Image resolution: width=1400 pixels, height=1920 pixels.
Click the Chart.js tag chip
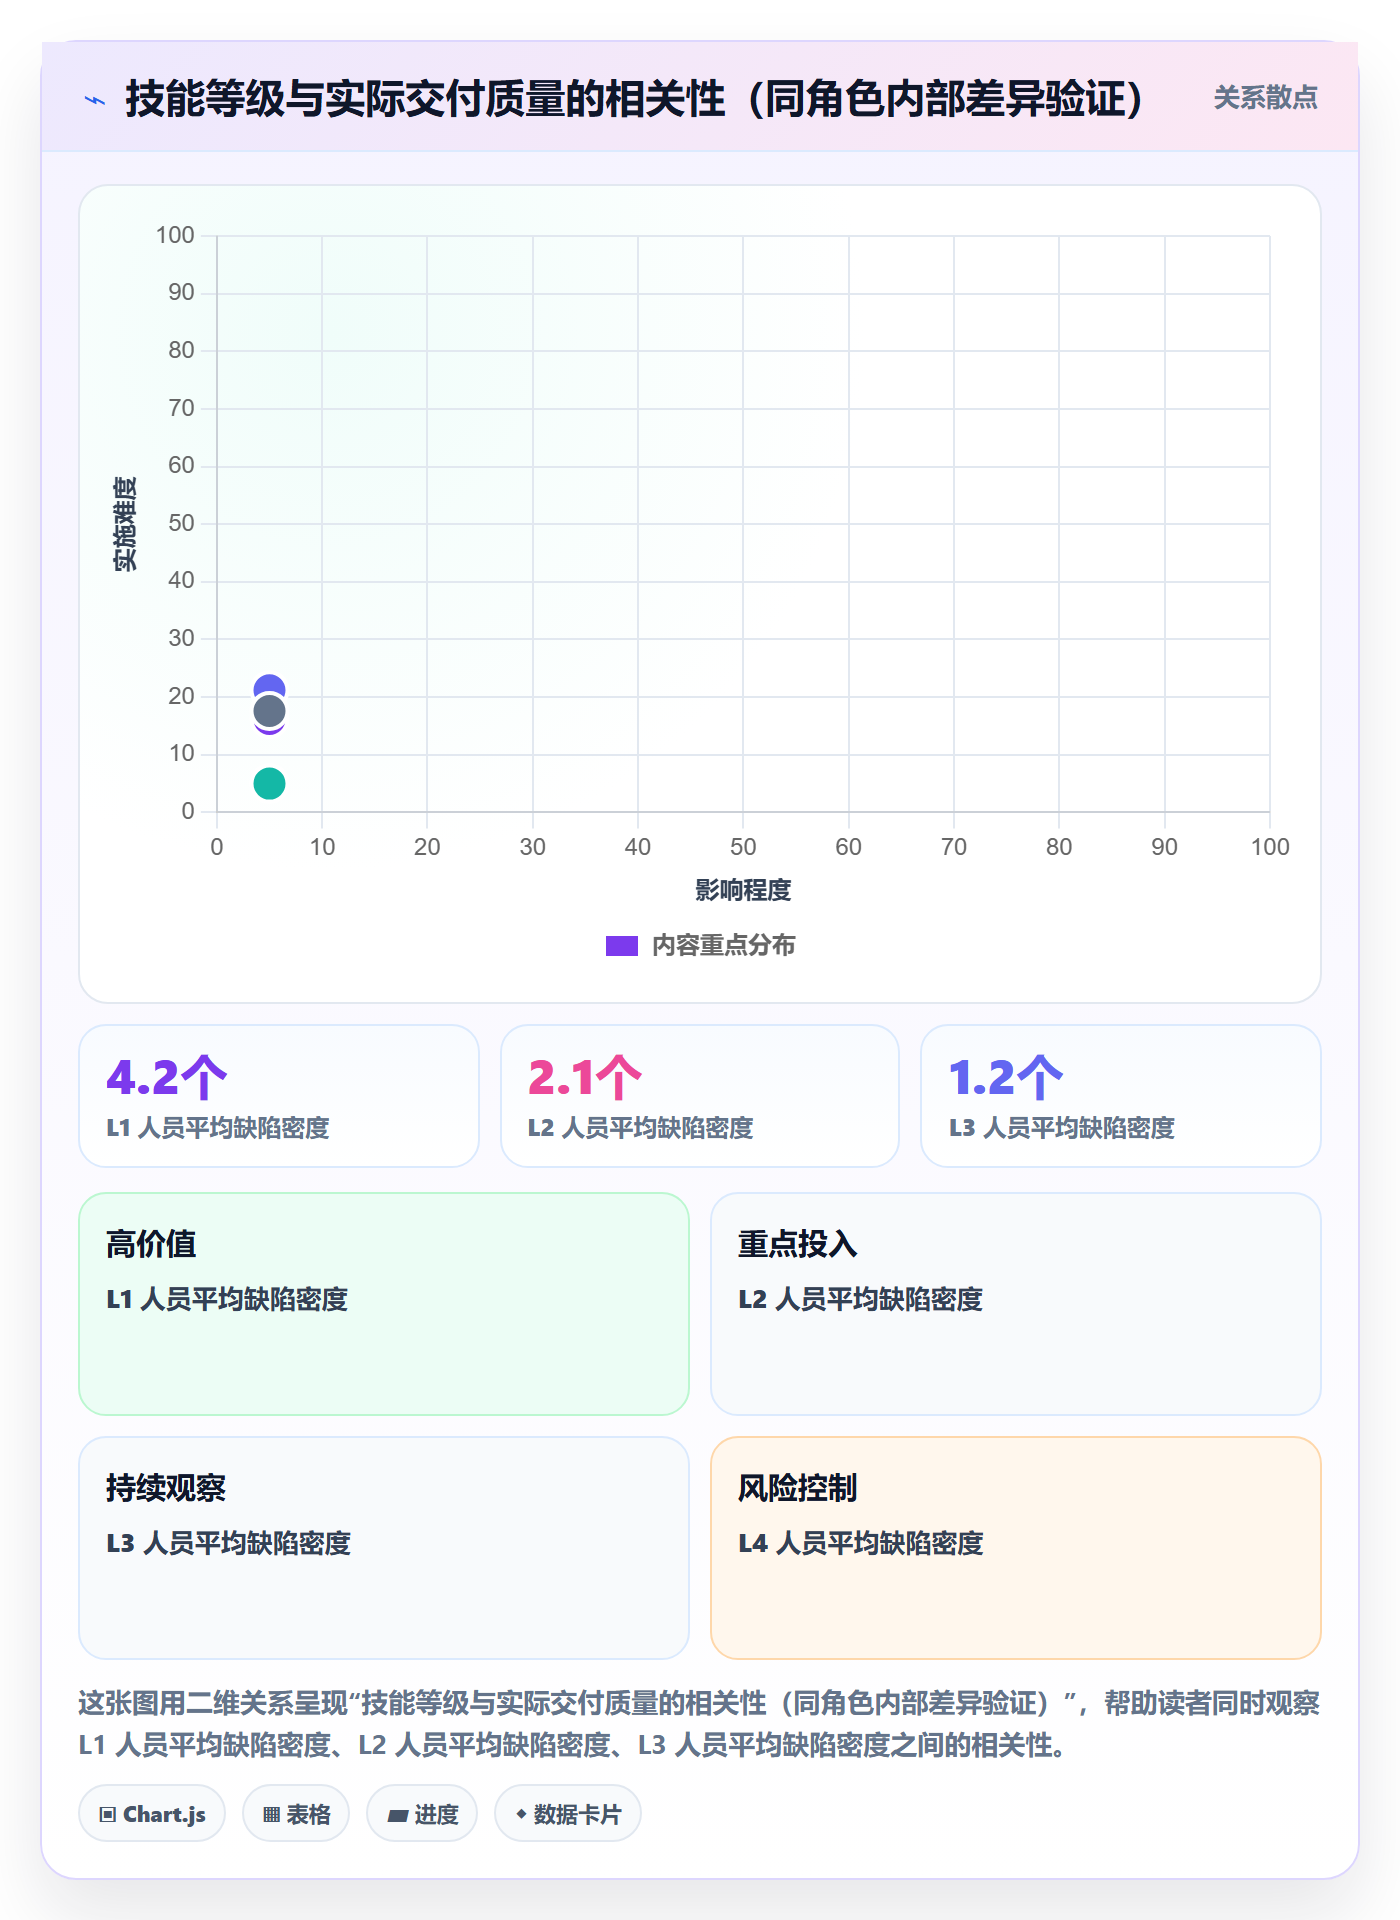tap(152, 1814)
